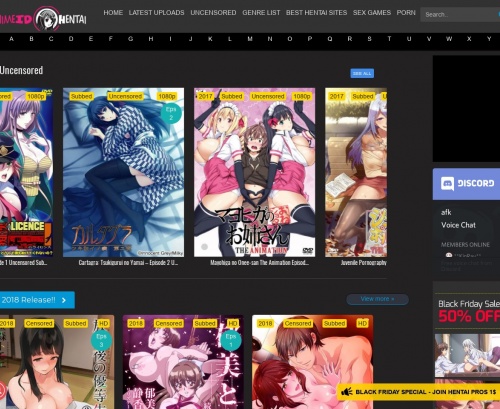Focus the Search input field
This screenshot has width=500, height=409.
pos(460,15)
